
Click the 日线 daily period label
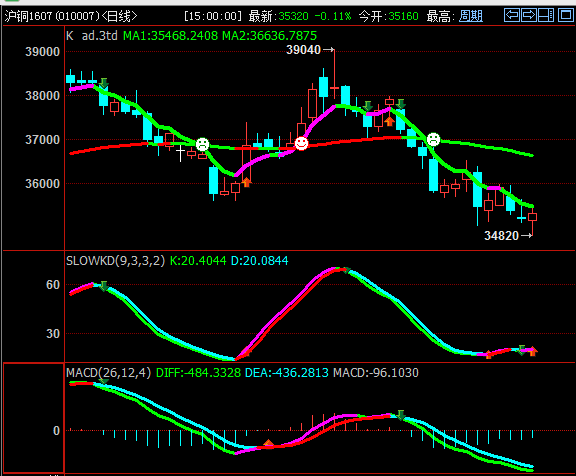tap(119, 16)
